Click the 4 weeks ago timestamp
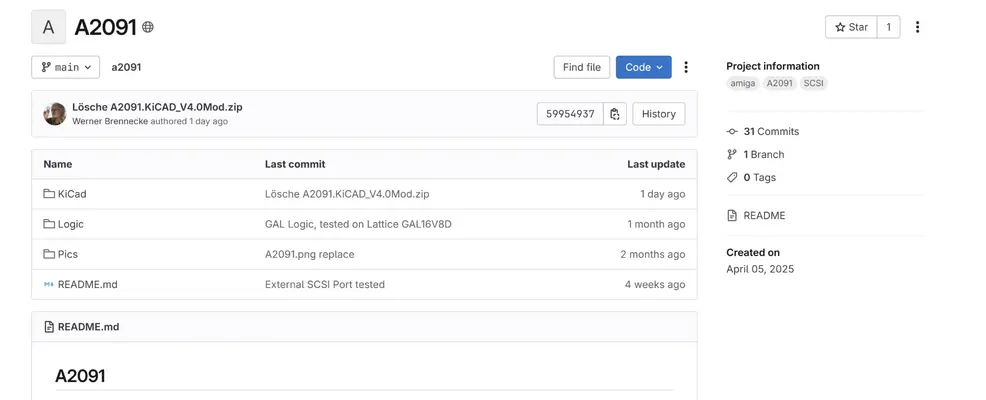The image size is (986, 400). [x=655, y=284]
